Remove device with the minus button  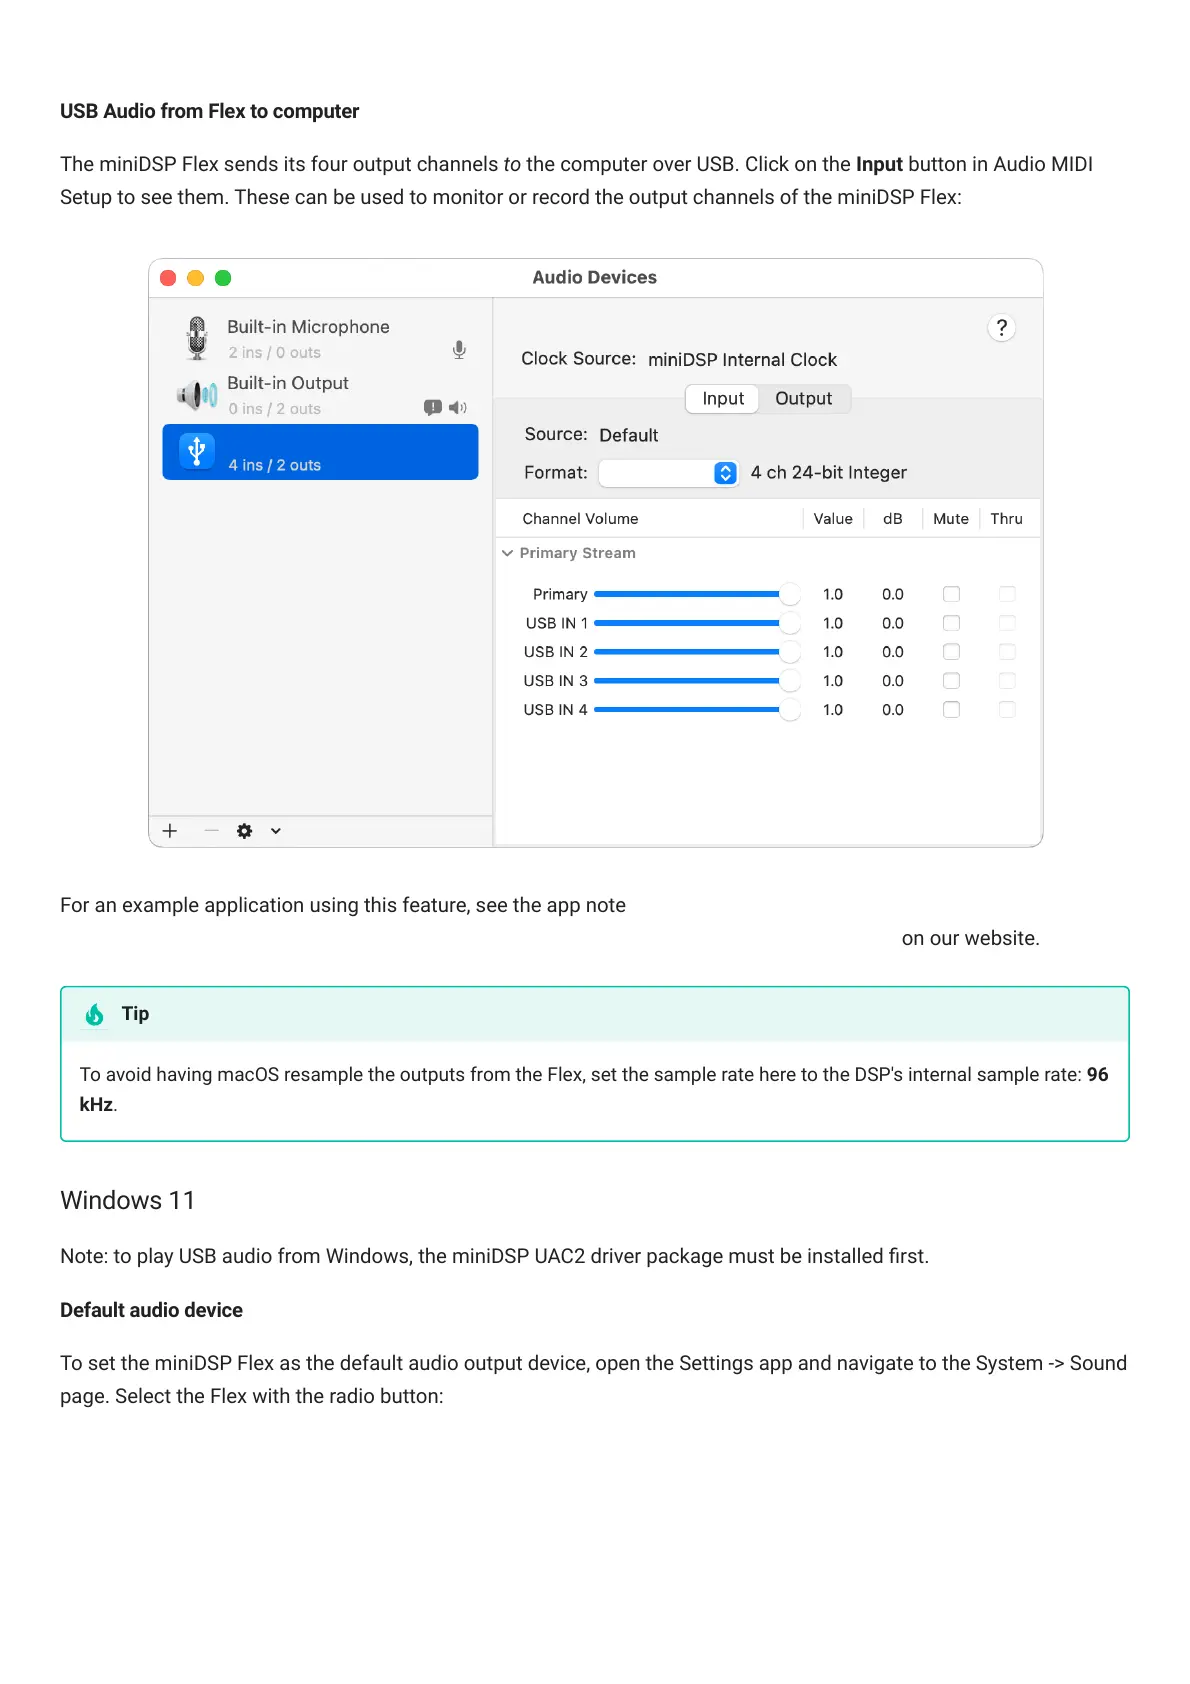tap(211, 831)
